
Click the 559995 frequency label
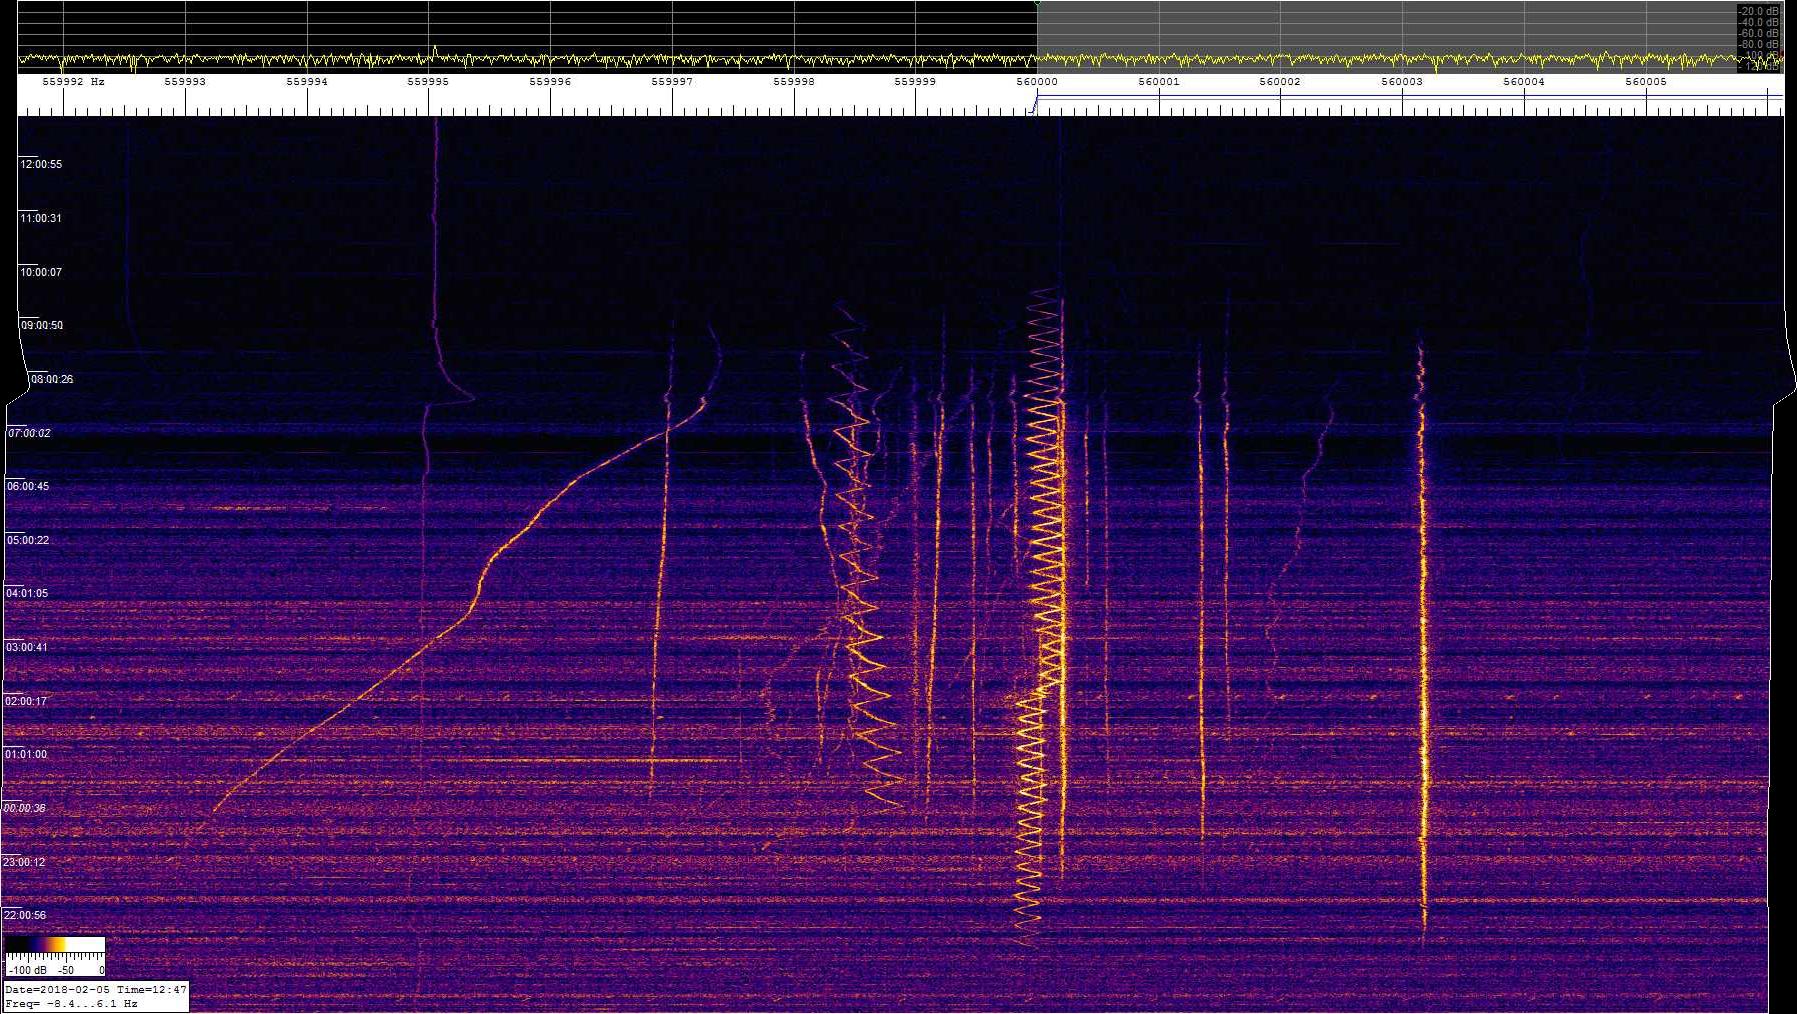[x=428, y=82]
